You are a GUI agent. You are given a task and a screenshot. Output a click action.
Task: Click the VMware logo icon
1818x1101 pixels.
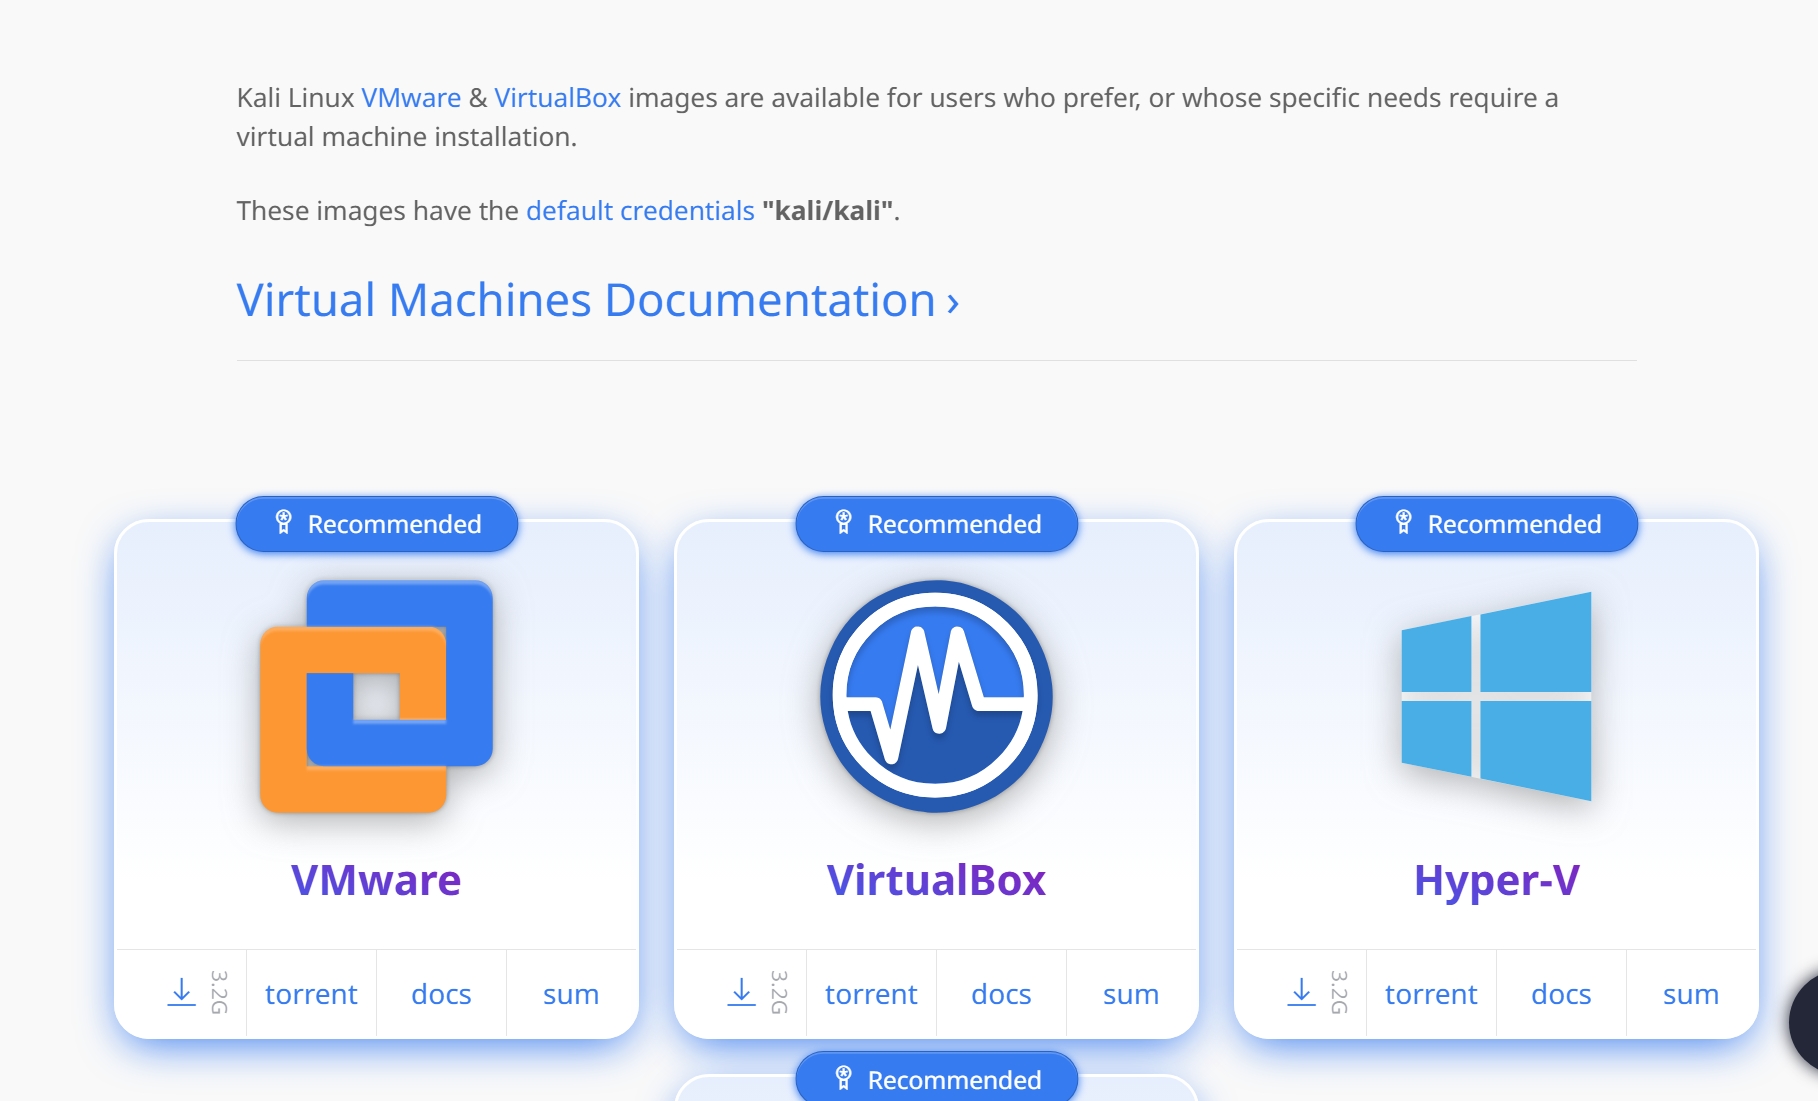376,696
